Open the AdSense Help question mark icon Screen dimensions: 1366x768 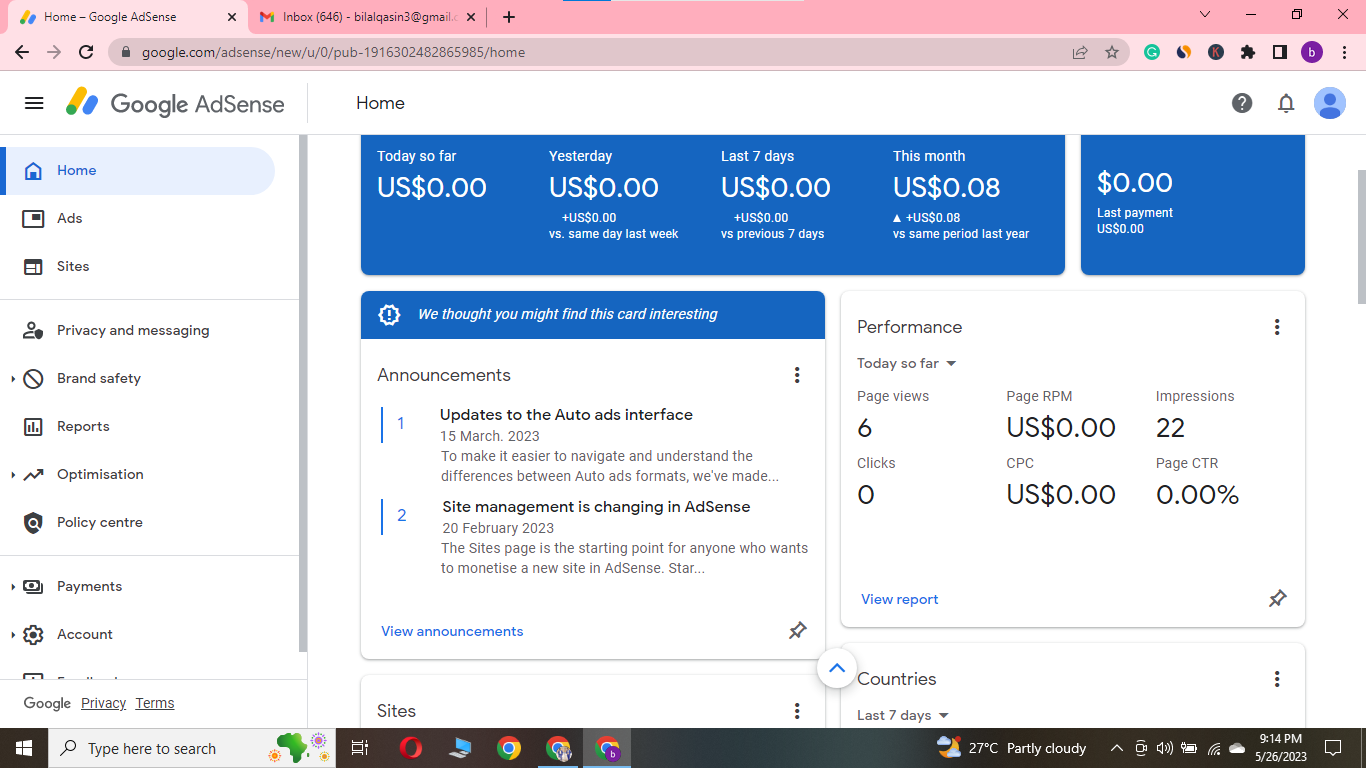point(1242,103)
